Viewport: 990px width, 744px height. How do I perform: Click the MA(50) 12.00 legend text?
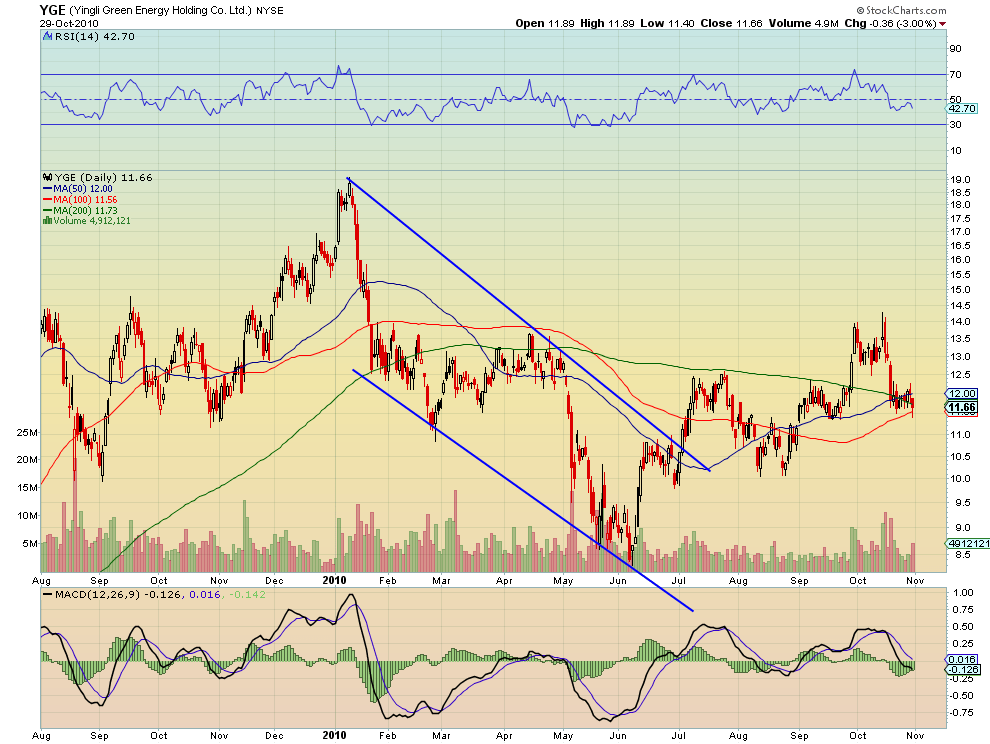(x=83, y=189)
